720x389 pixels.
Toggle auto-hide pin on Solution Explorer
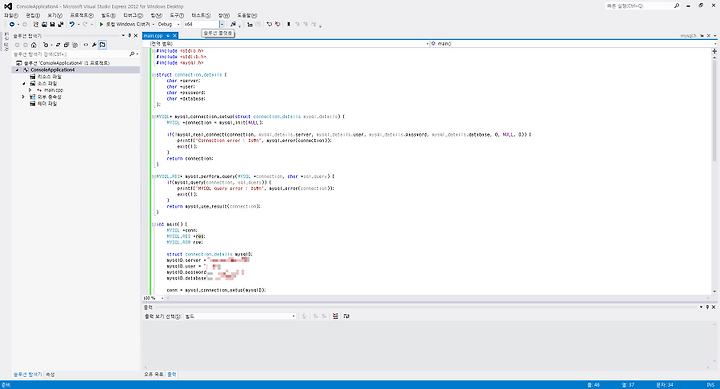(129, 35)
